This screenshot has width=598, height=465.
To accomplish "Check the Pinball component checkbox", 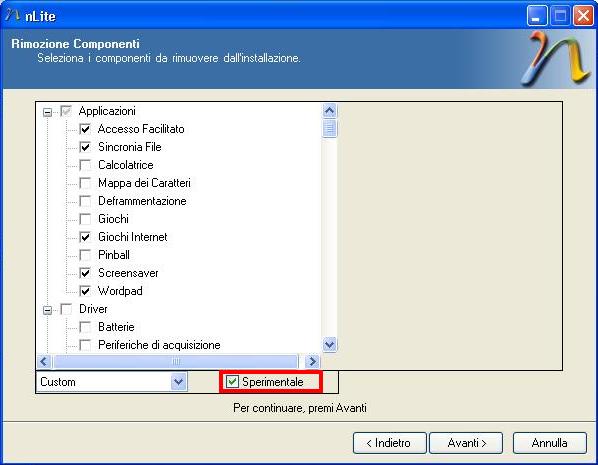I will (x=85, y=255).
